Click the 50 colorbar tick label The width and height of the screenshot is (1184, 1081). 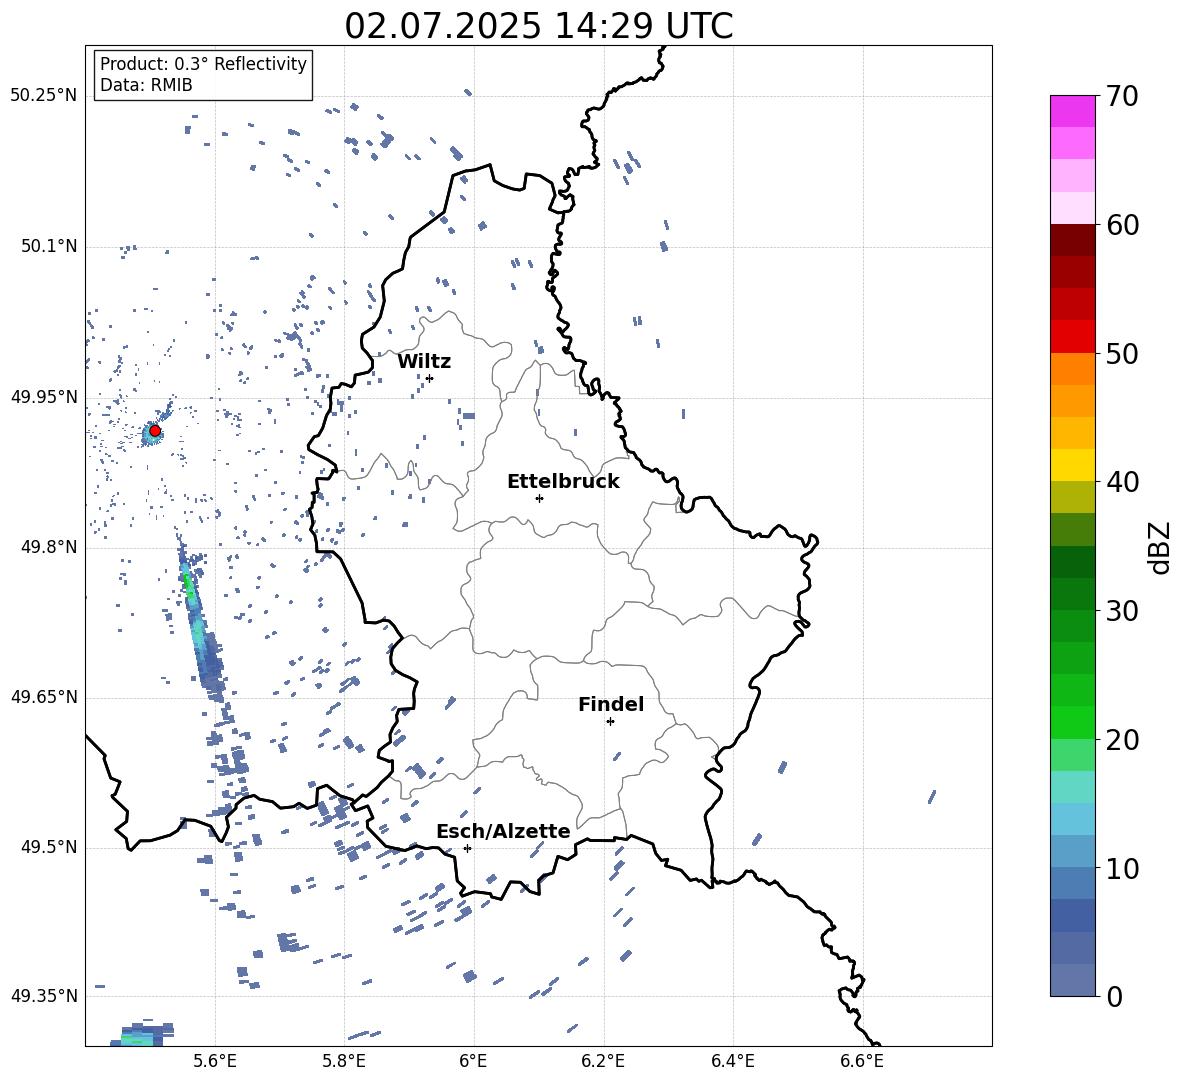1122,354
